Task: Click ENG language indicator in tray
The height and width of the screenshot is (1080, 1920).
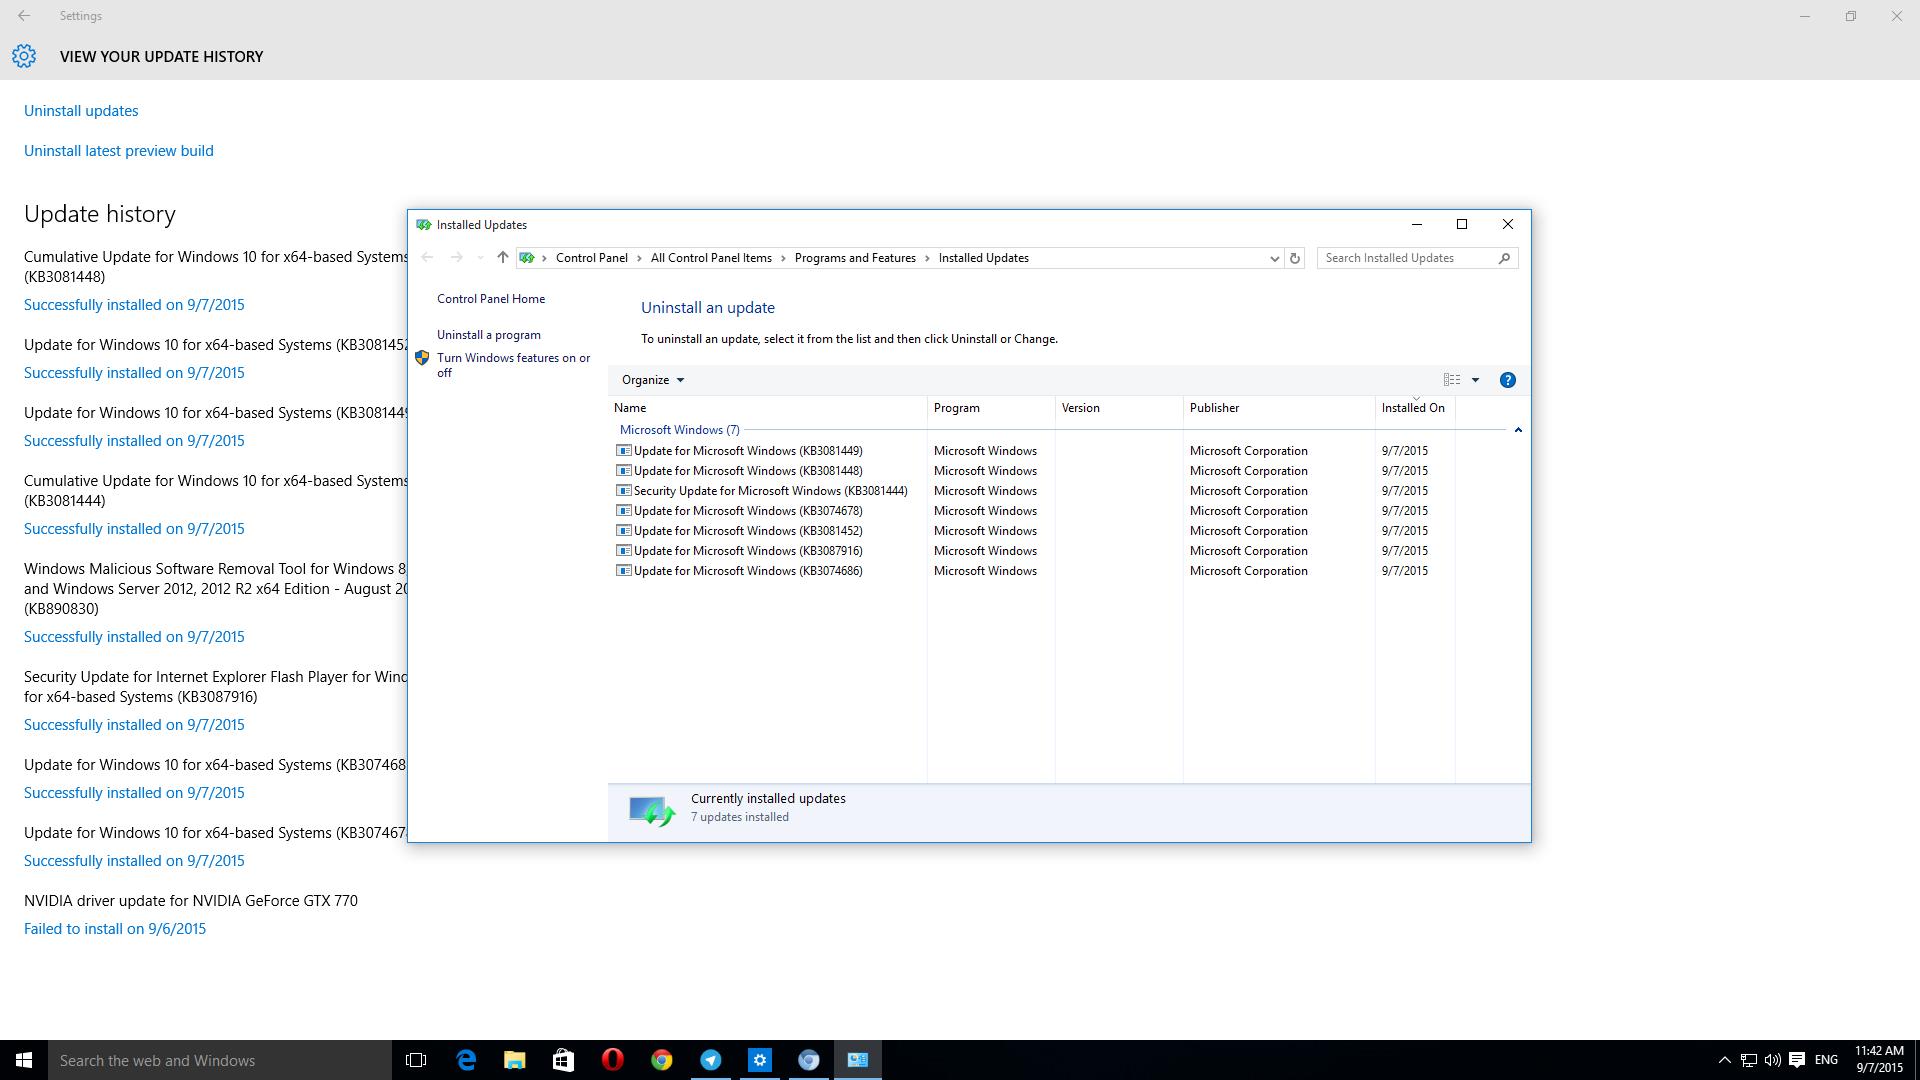Action: [1826, 1060]
